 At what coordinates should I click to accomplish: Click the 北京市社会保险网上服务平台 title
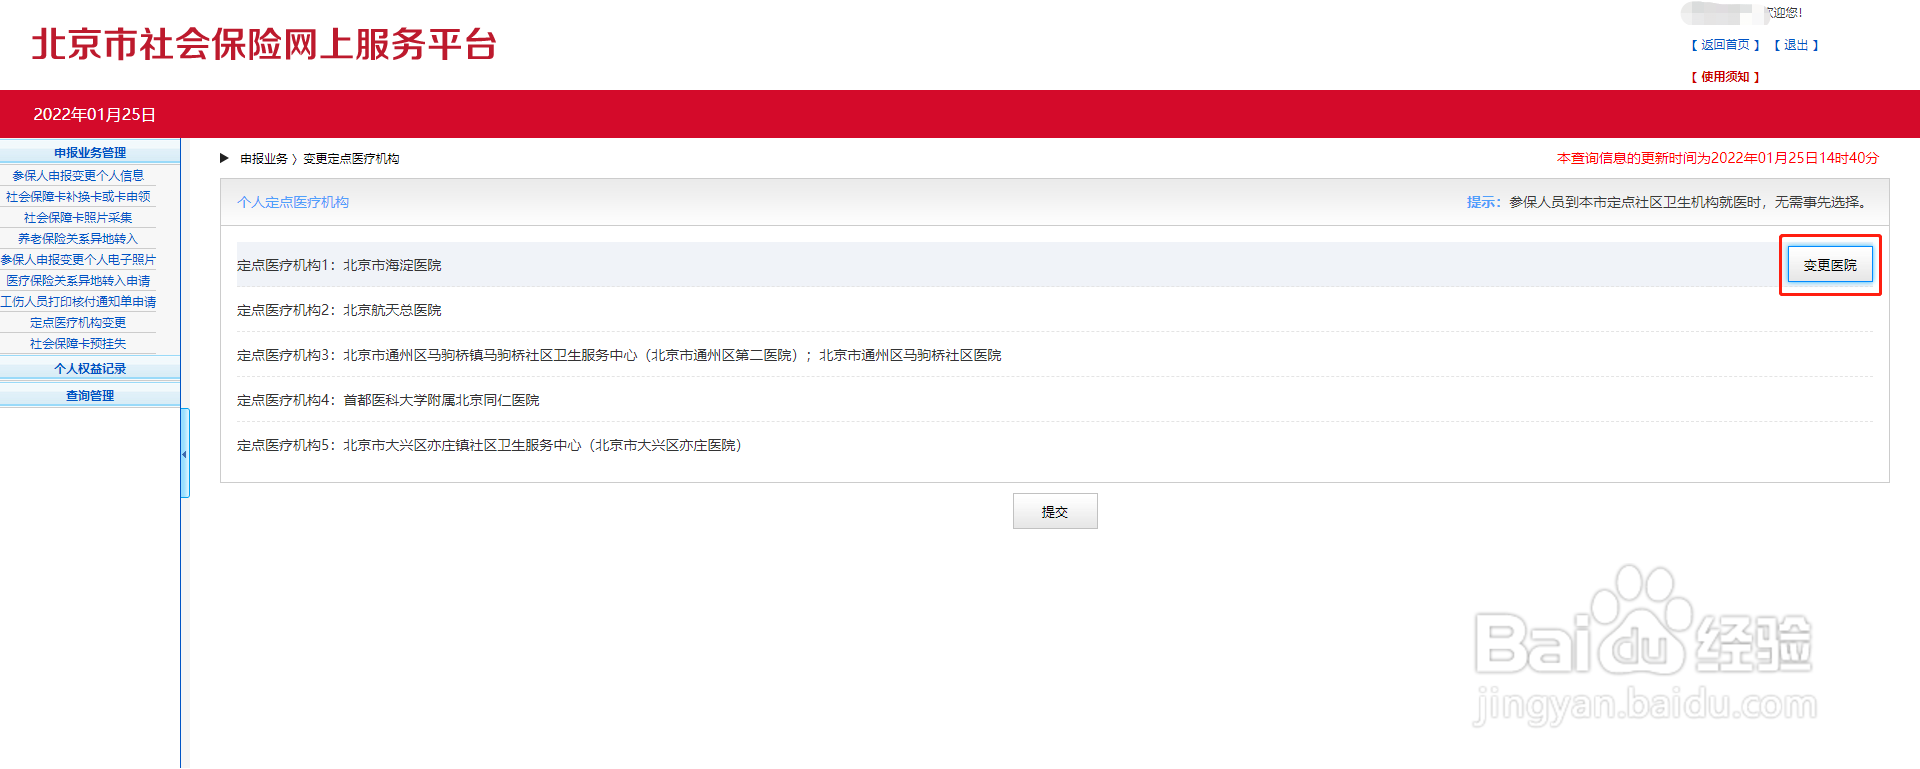click(x=264, y=44)
